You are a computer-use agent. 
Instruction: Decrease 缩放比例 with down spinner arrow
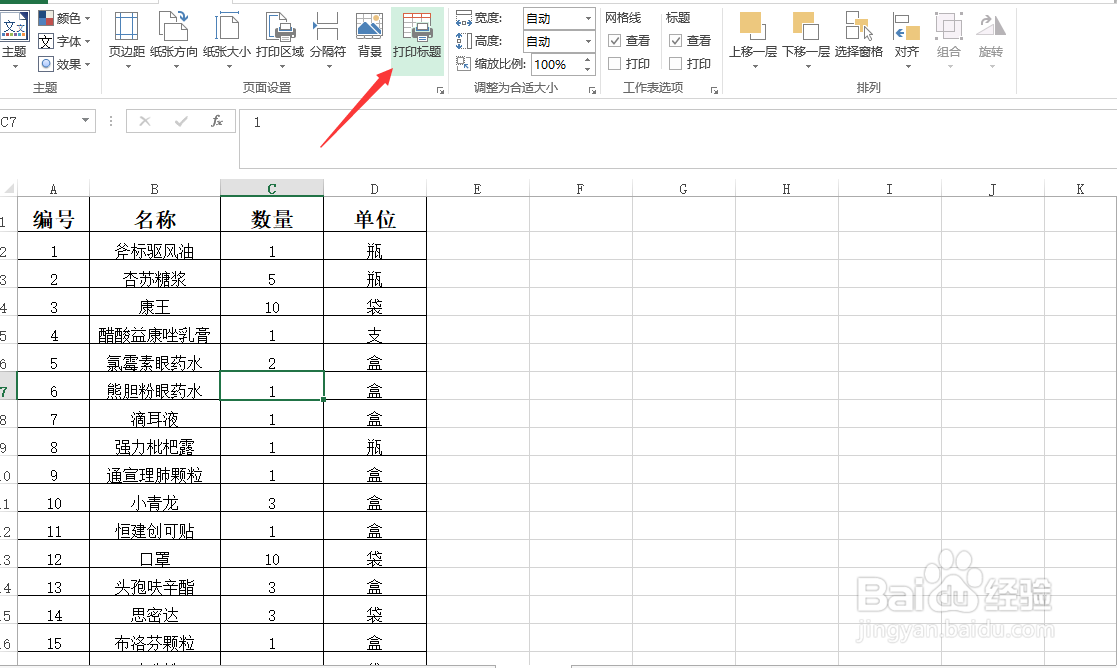(x=588, y=69)
